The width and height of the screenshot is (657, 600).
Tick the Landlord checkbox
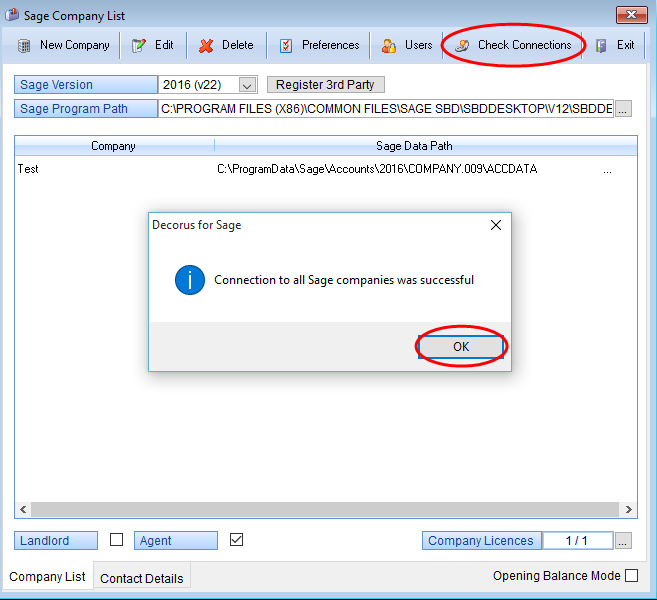click(x=116, y=540)
